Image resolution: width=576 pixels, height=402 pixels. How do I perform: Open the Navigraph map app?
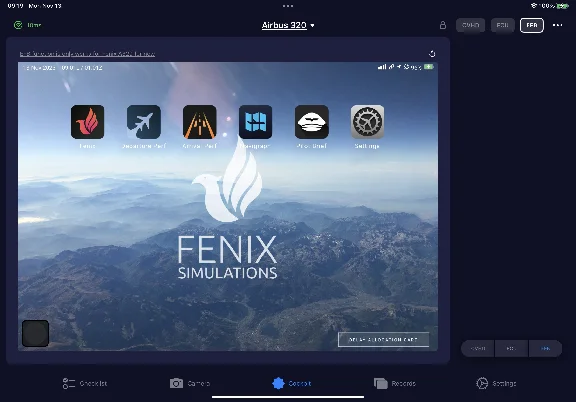(x=256, y=122)
